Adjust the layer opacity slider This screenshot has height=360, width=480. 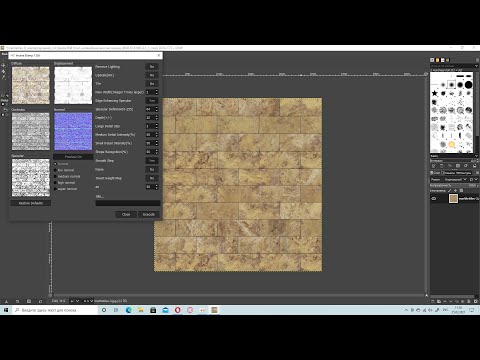pos(454,185)
